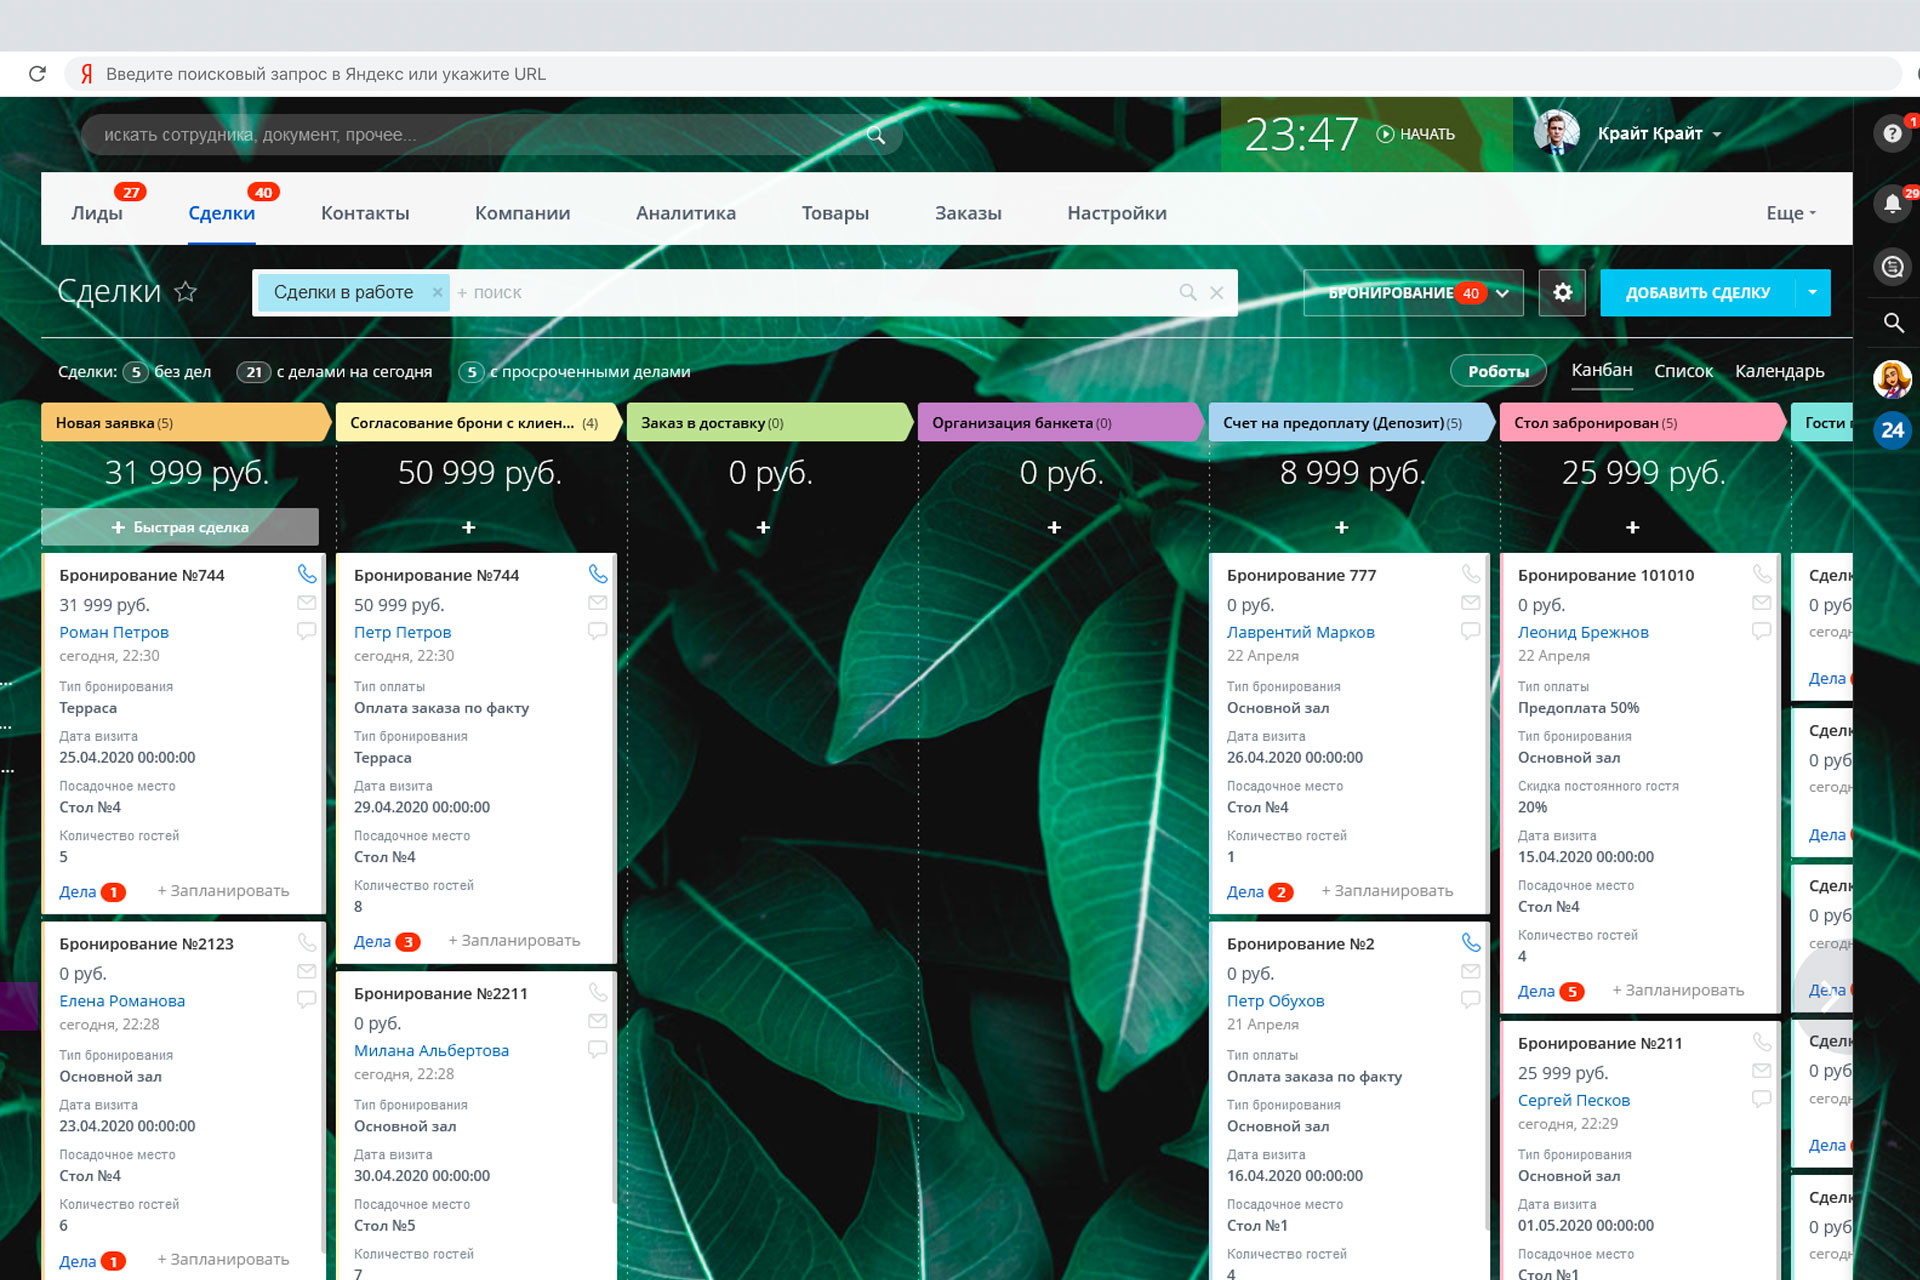The width and height of the screenshot is (1920, 1280).
Task: Remove the Сделки в работе filter tag
Action: pyautogui.click(x=437, y=292)
